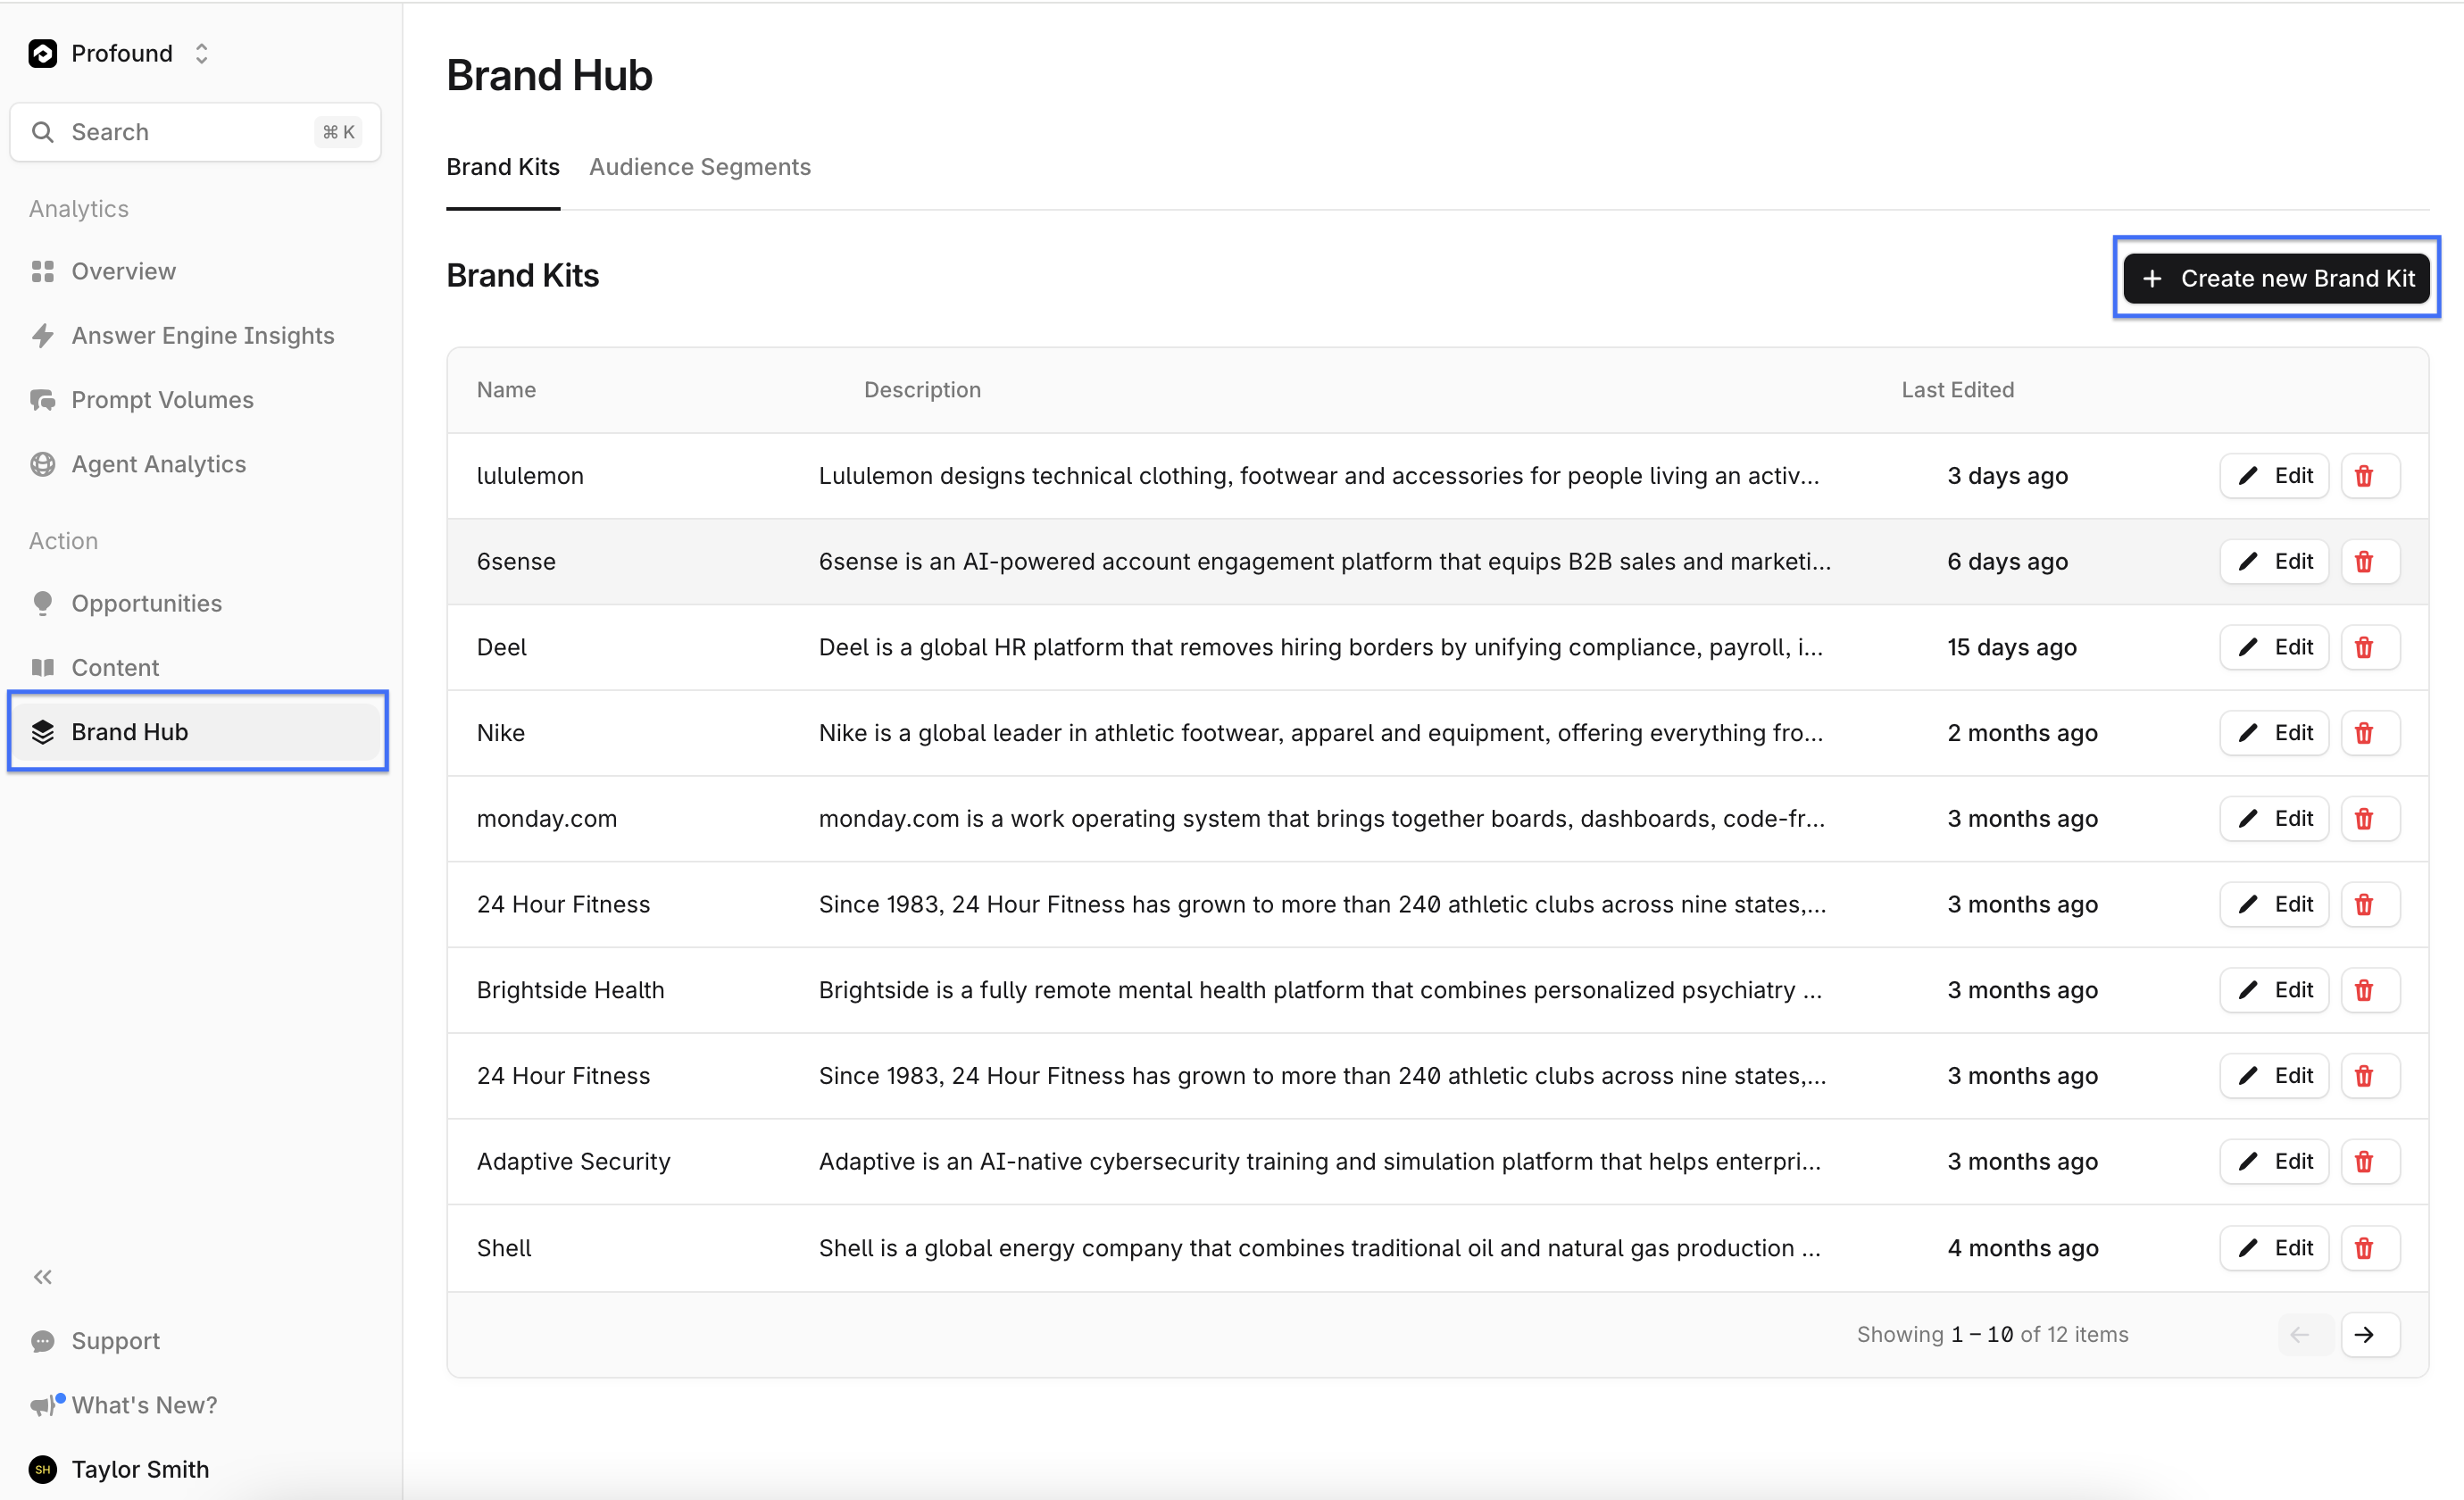The height and width of the screenshot is (1500, 2464).
Task: Edit the Nike brand kit
Action: pos(2274,733)
